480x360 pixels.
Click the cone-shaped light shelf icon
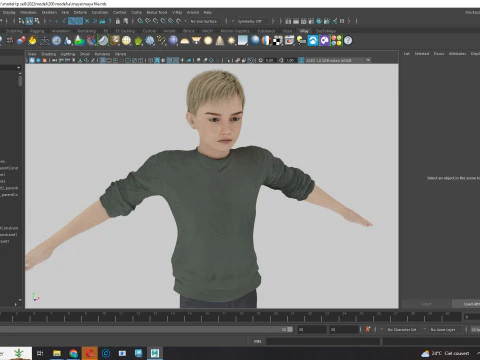(x=220, y=41)
